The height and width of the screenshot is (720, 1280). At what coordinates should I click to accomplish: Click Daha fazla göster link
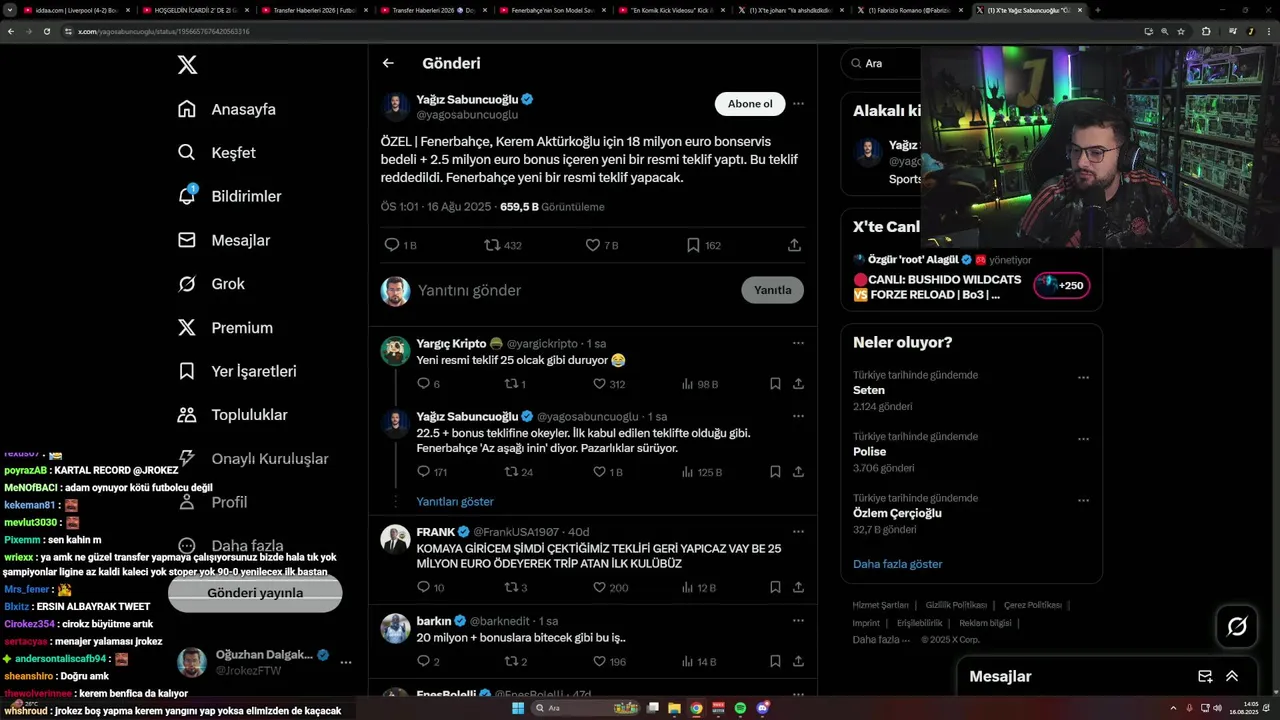click(897, 564)
